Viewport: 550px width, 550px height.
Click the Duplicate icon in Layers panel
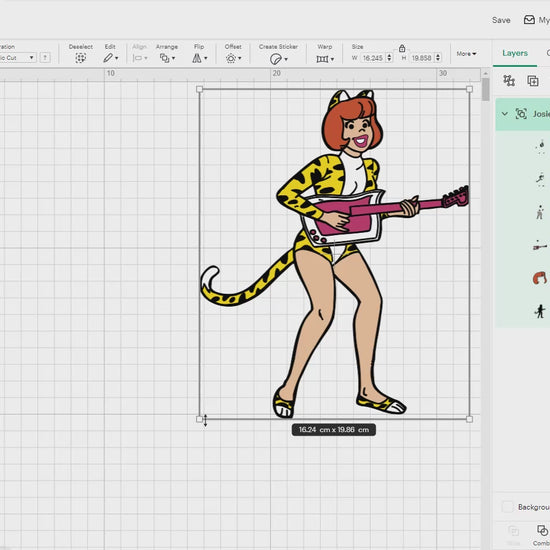click(533, 81)
